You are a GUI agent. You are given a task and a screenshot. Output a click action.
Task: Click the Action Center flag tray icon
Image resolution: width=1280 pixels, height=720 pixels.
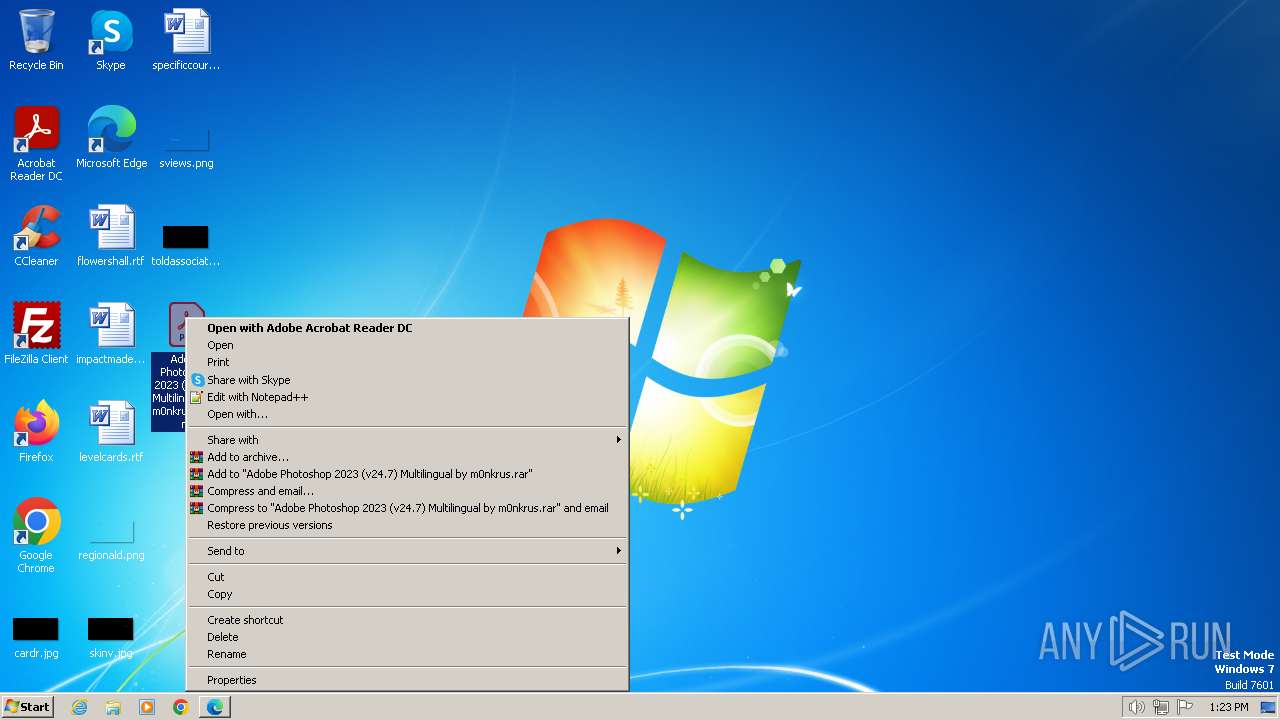(1185, 707)
